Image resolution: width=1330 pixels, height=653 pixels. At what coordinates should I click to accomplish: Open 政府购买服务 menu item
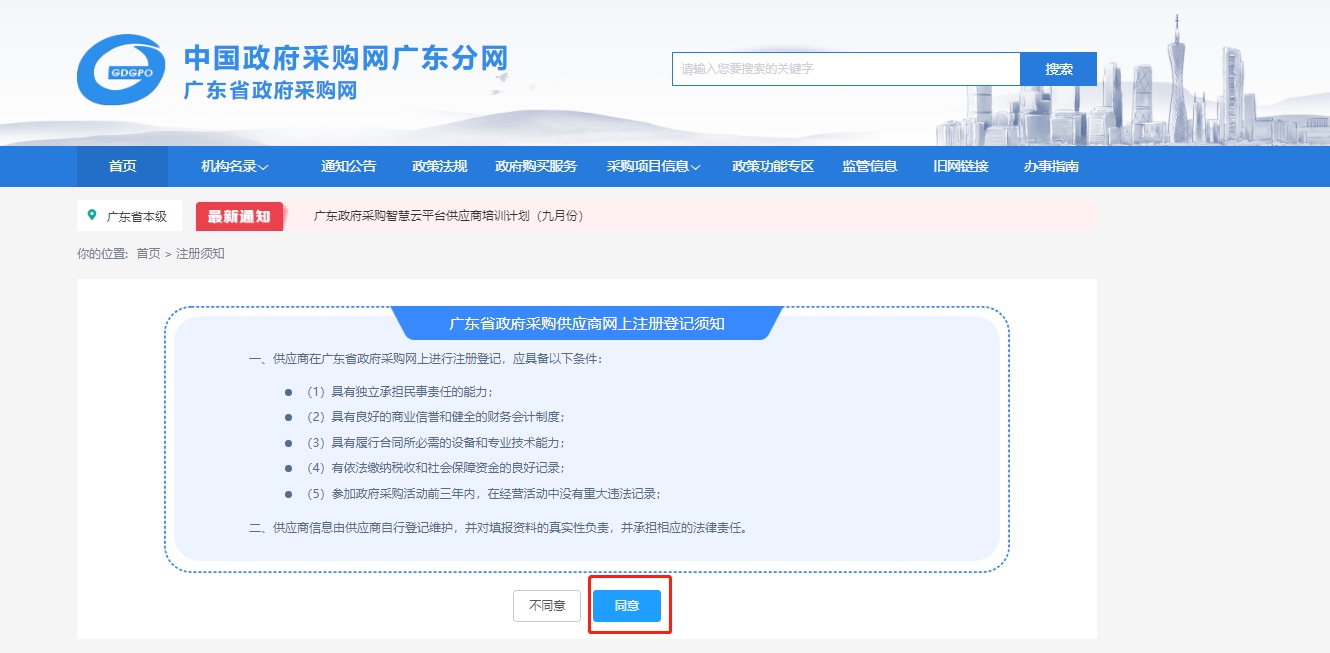coord(536,166)
